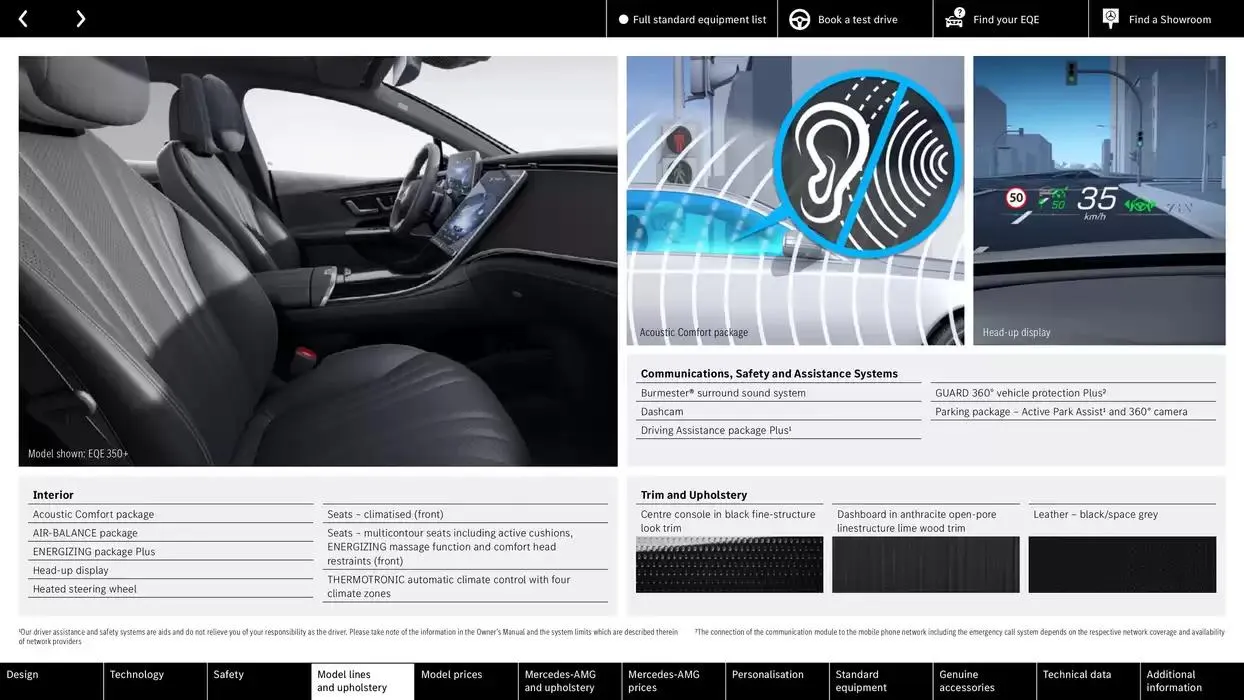Select Leather black/space grey swatch
The image size is (1244, 700).
[1122, 565]
